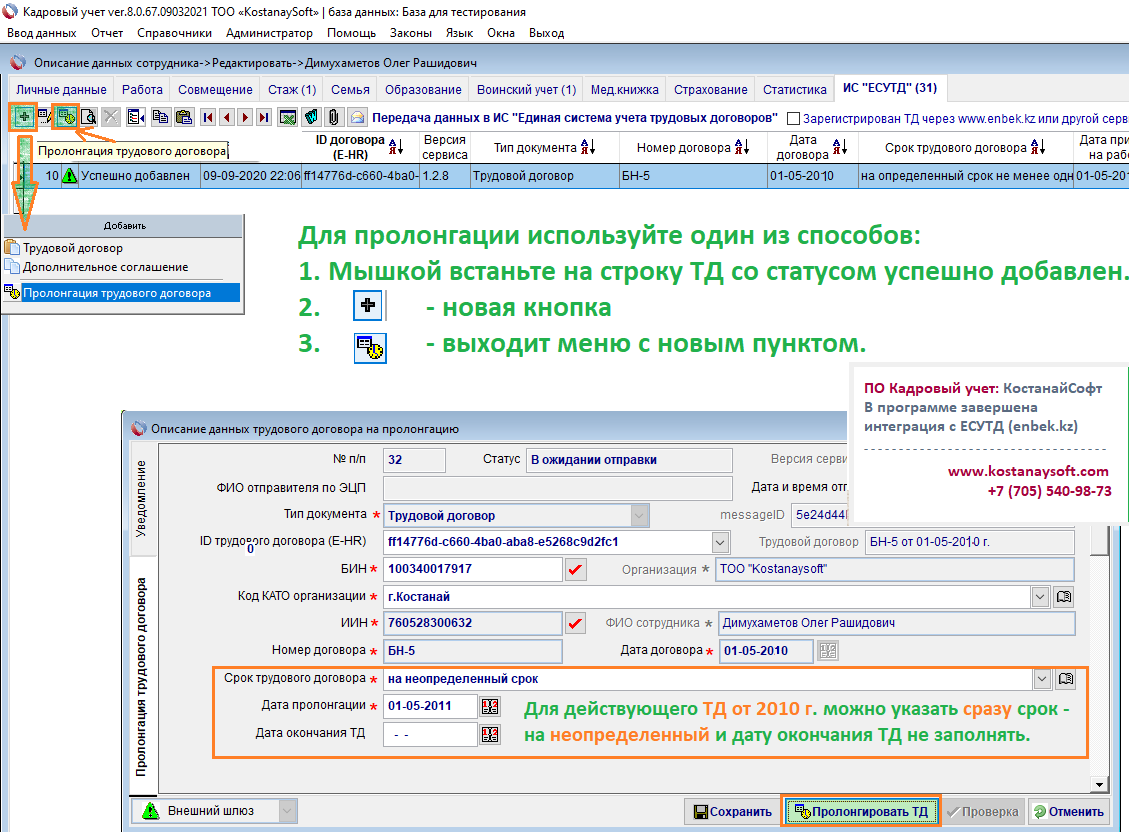The image size is (1129, 832).
Task: Open the vertical Уведомление tab
Action: pyautogui.click(x=141, y=499)
